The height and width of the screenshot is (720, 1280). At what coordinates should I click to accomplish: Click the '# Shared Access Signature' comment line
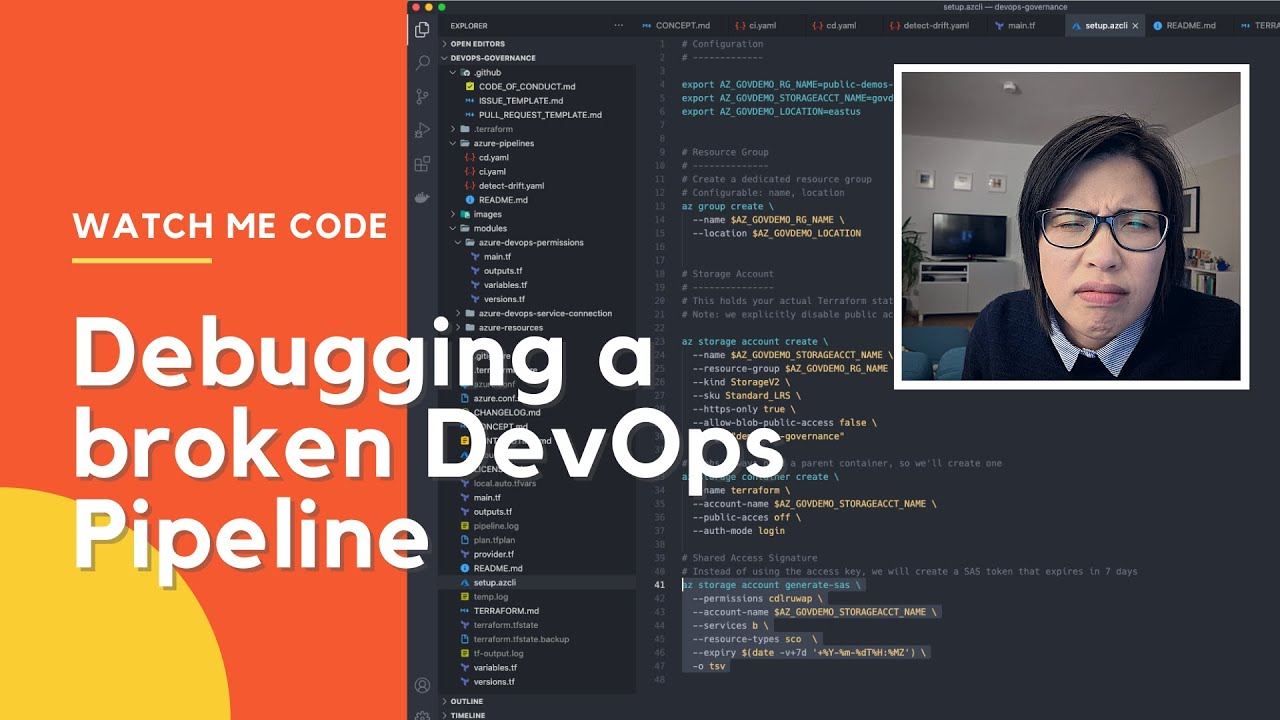pyautogui.click(x=750, y=558)
